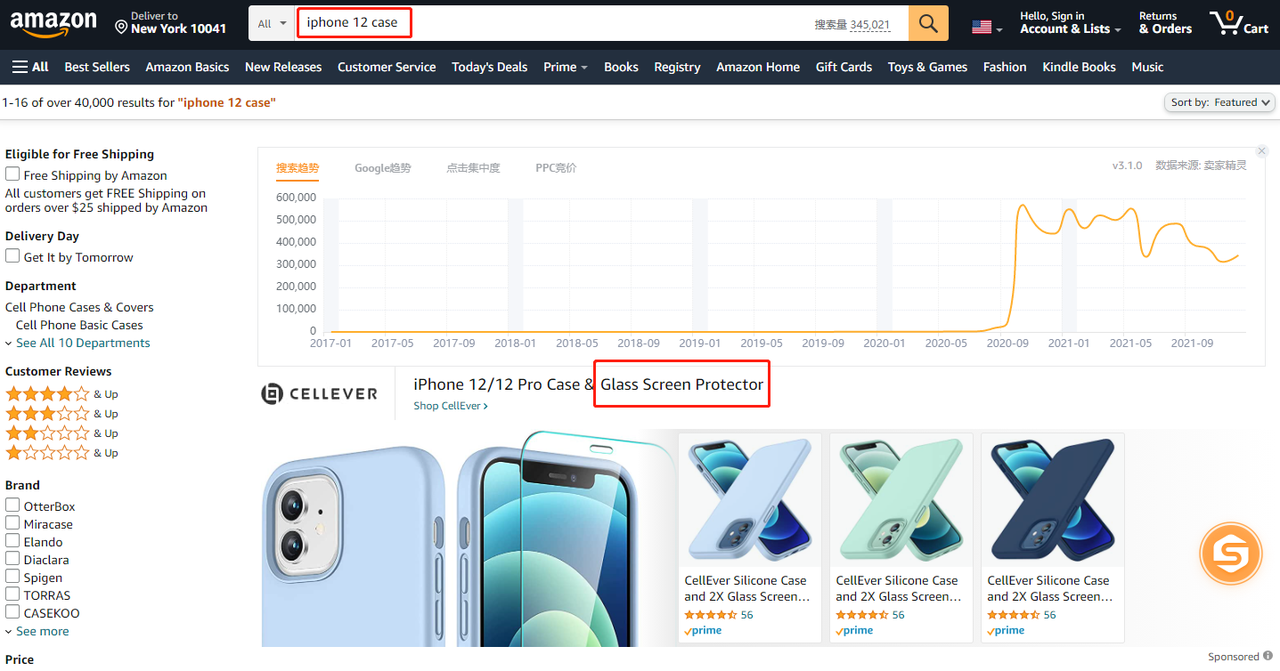Image resolution: width=1280 pixels, height=671 pixels.
Task: Expand the Prime menu dropdown
Action: (x=565, y=67)
